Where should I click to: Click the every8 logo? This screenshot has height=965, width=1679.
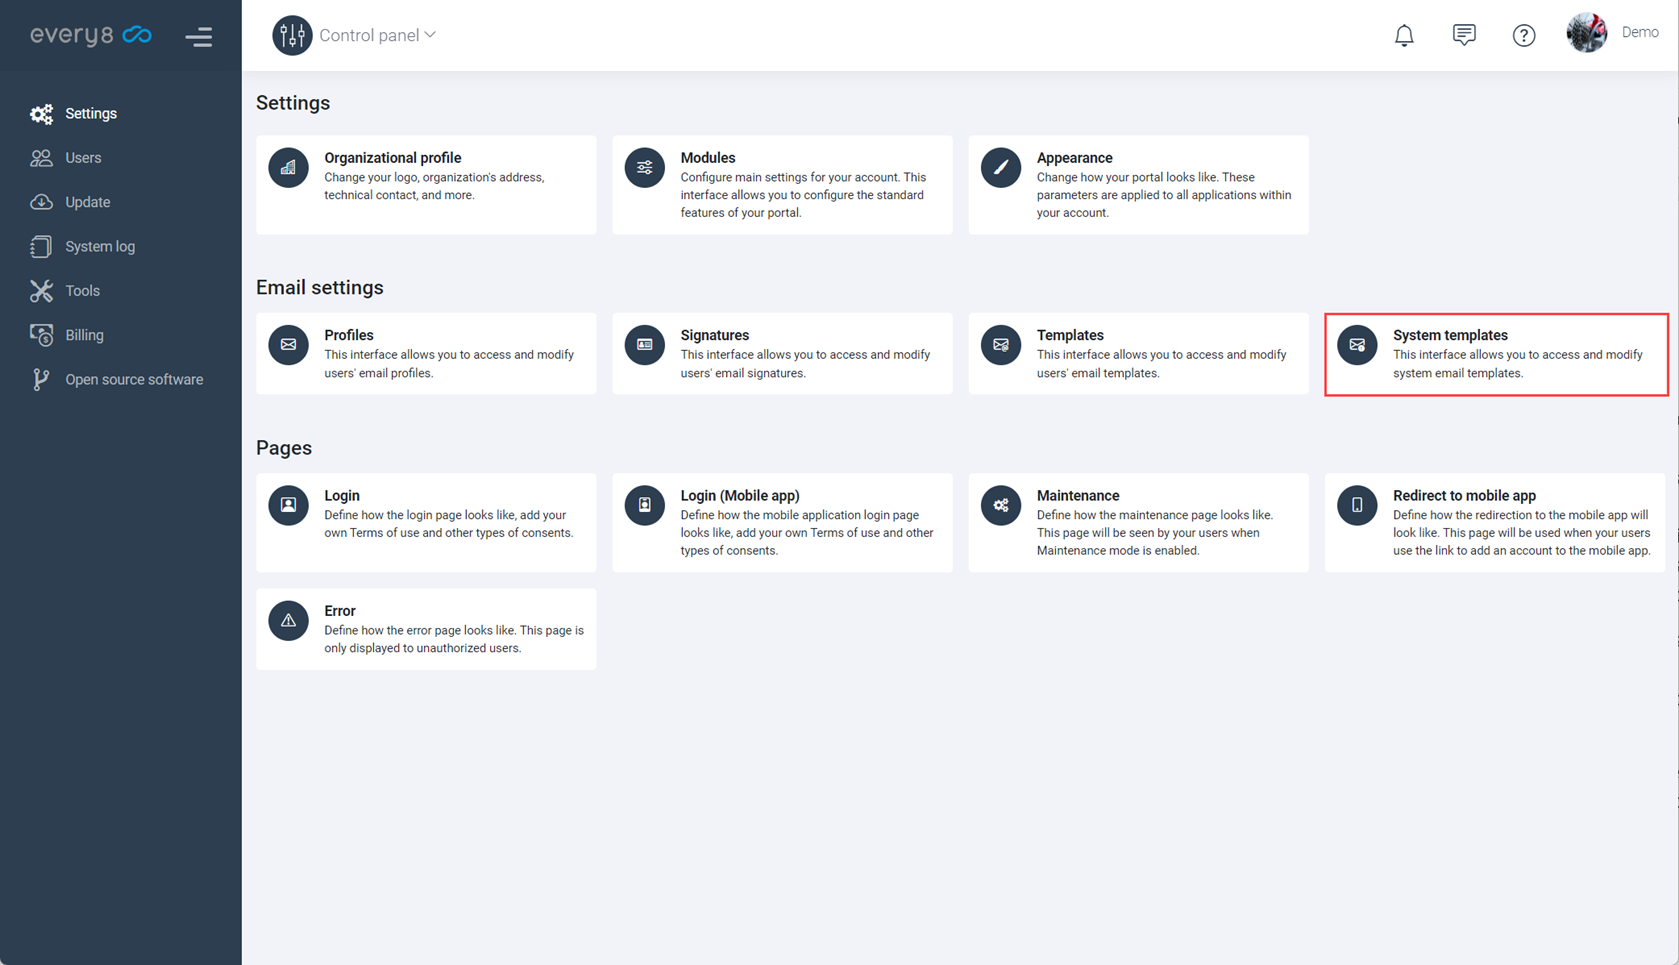click(x=91, y=34)
